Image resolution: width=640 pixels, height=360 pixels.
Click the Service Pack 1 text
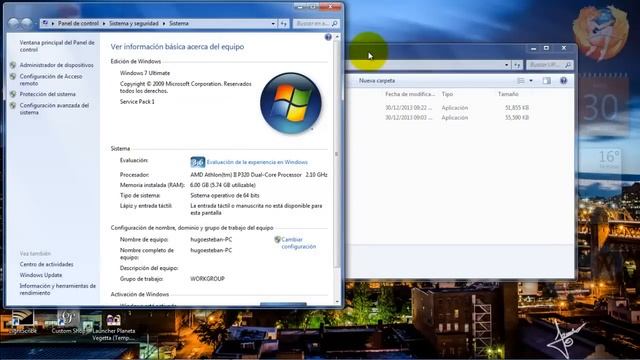(x=137, y=102)
